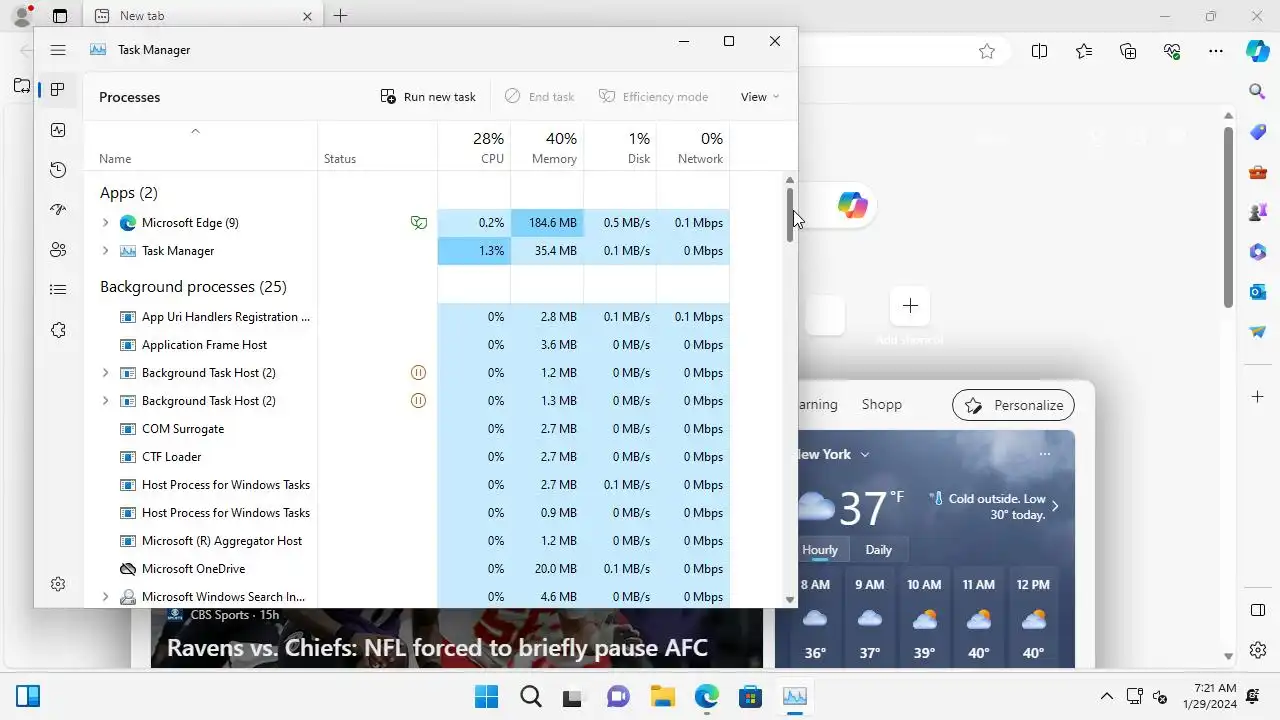Click the Task Manager scrollbar down arrow
The height and width of the screenshot is (720, 1280).
[x=790, y=600]
